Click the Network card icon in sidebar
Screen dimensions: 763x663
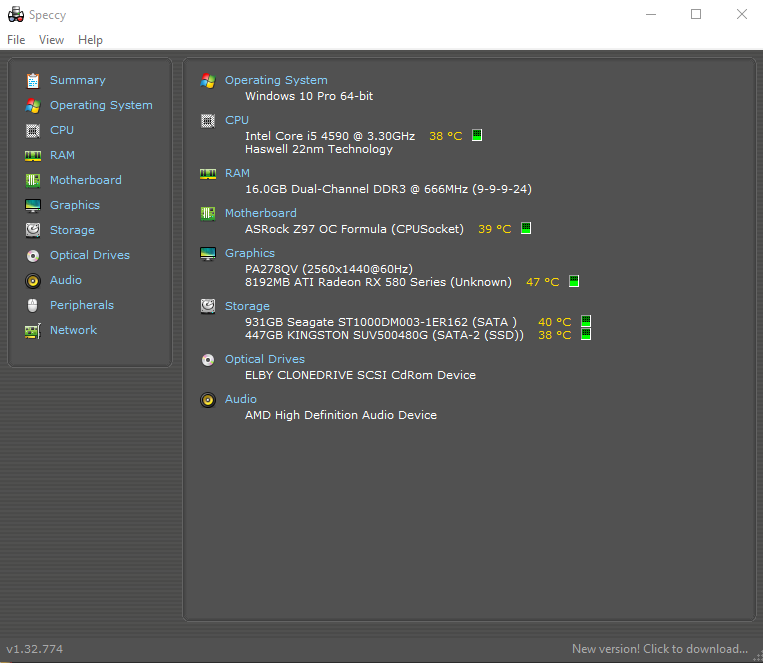point(33,331)
